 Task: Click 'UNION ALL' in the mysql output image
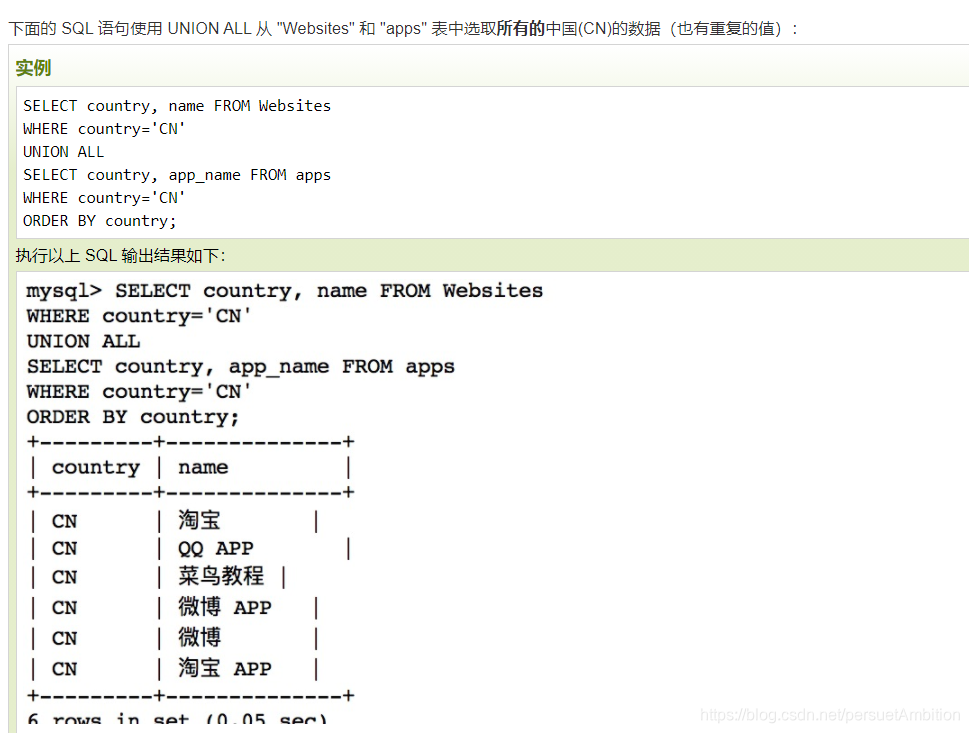click(83, 341)
